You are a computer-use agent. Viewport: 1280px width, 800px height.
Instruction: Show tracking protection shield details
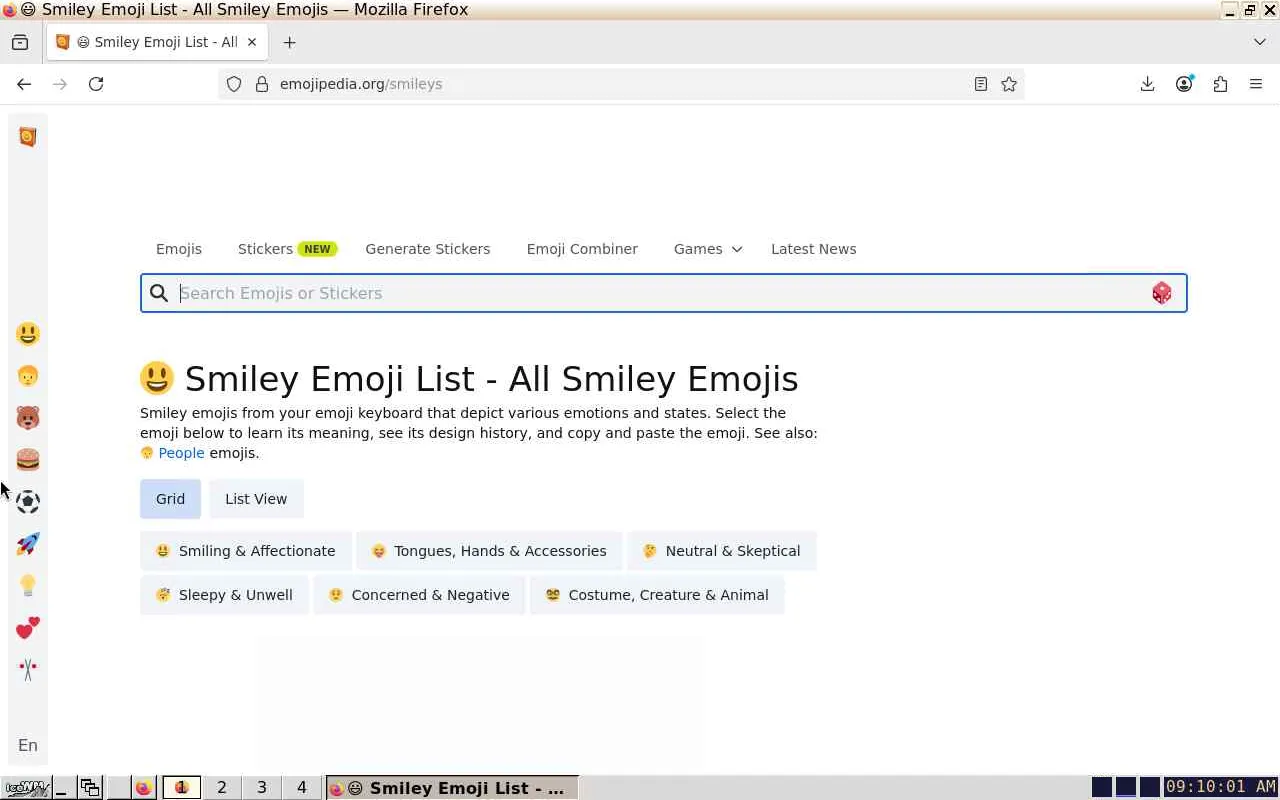click(234, 84)
